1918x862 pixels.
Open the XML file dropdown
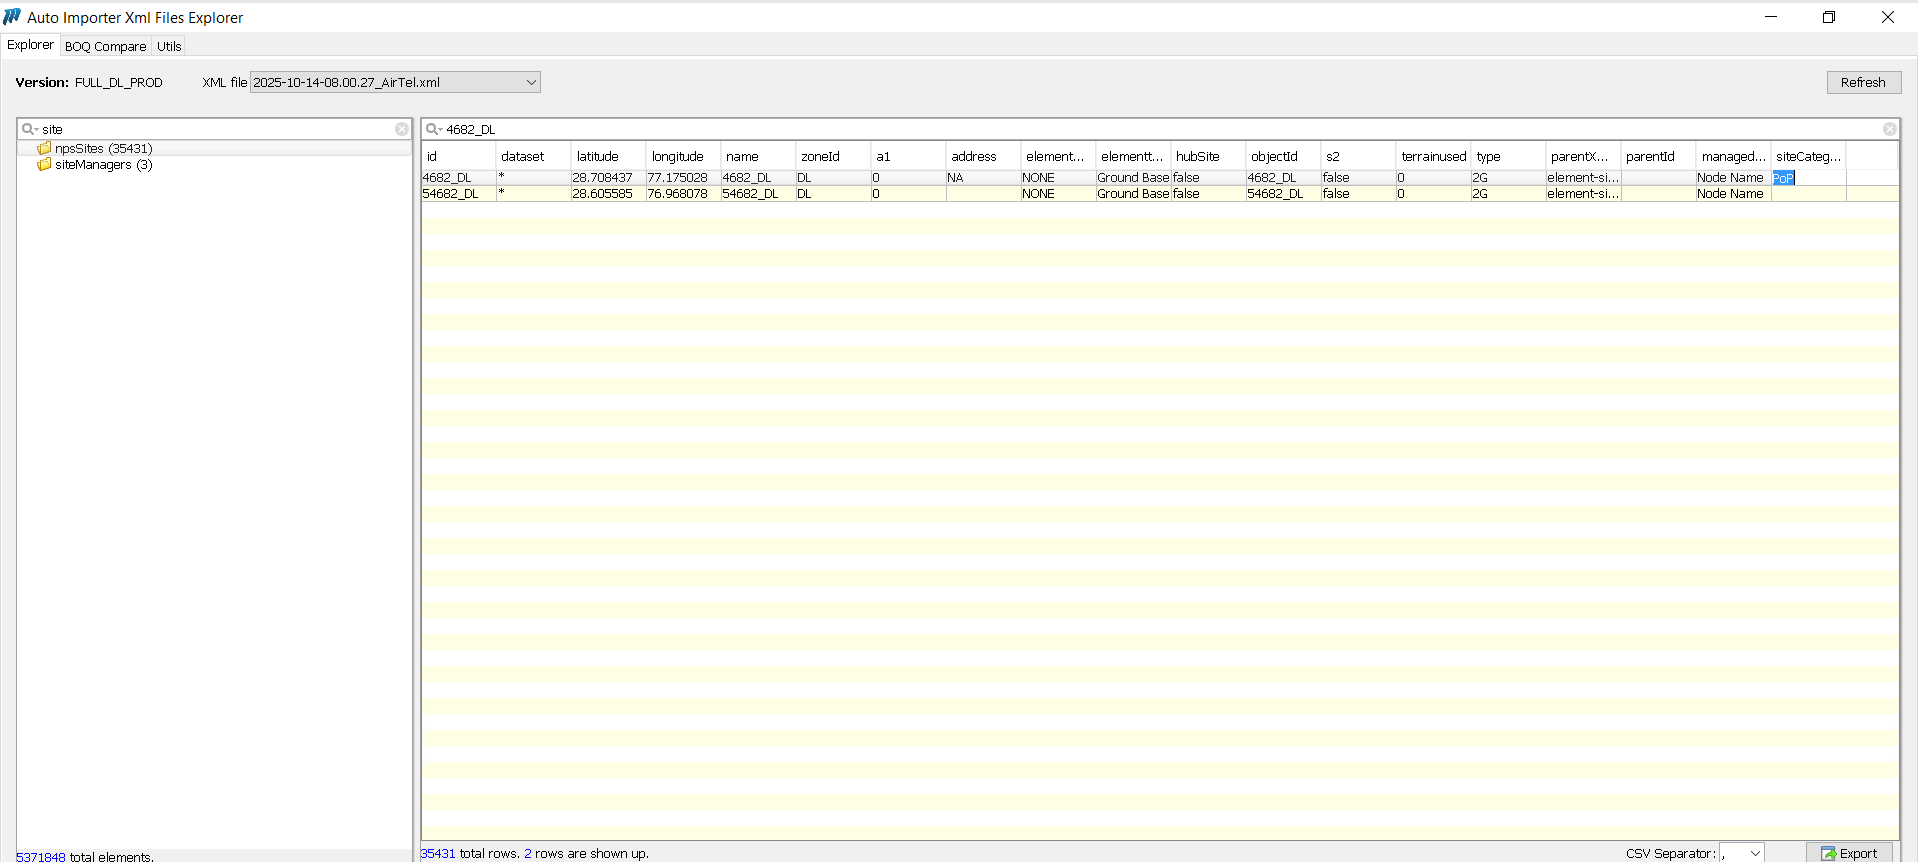point(531,82)
